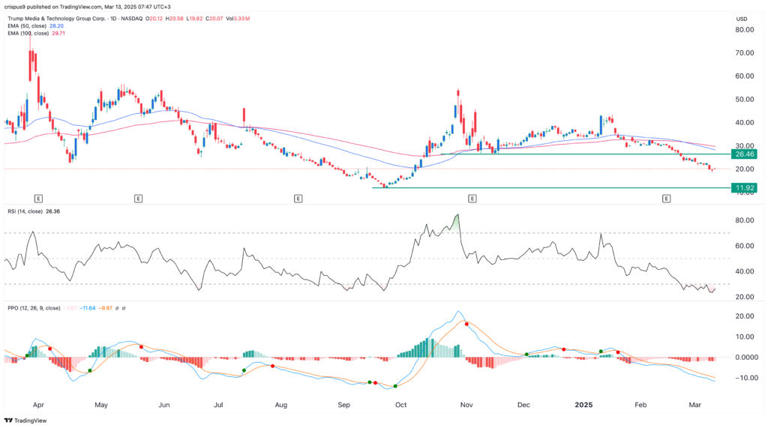The width and height of the screenshot is (768, 428).
Task: Open the USD currency selector on price axis
Action: (x=740, y=19)
